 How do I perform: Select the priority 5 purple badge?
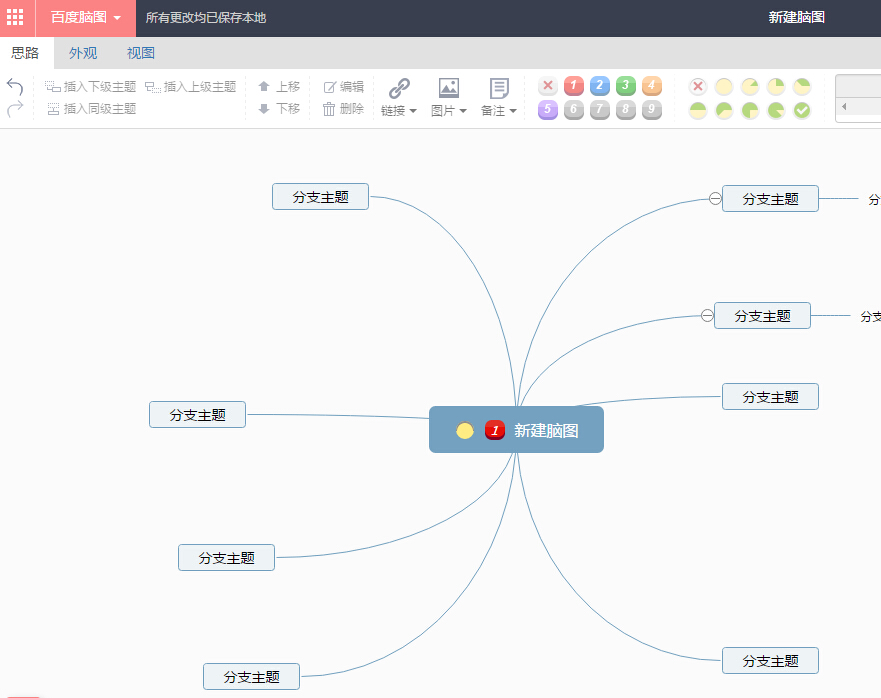[547, 110]
